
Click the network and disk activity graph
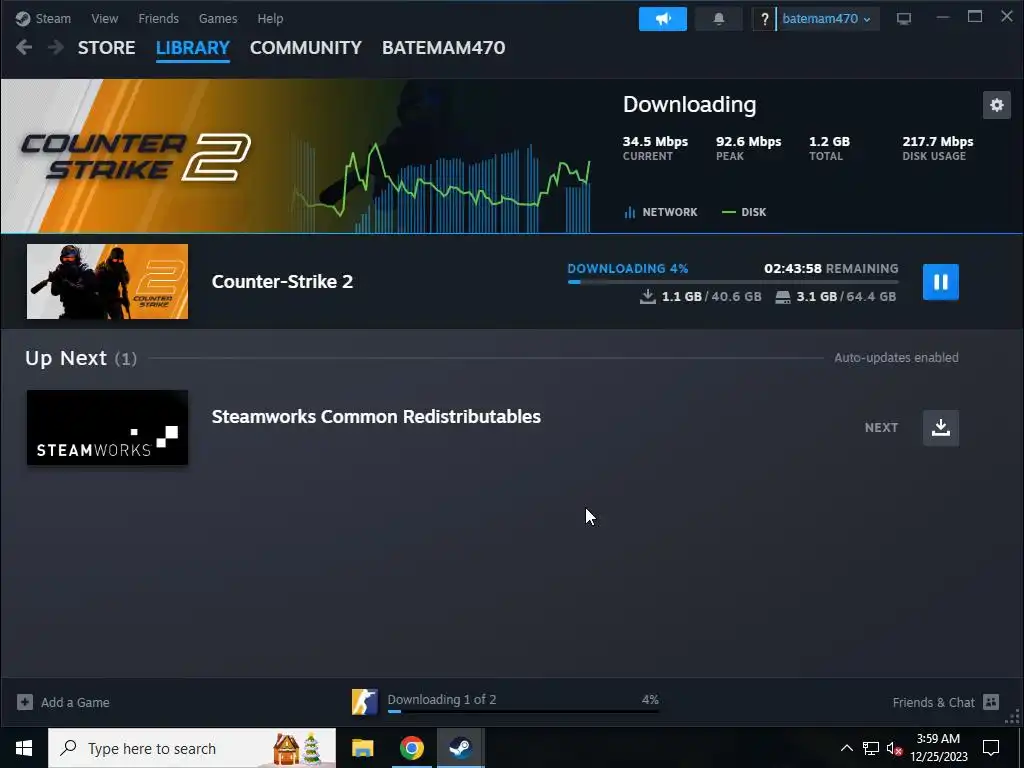click(x=441, y=186)
